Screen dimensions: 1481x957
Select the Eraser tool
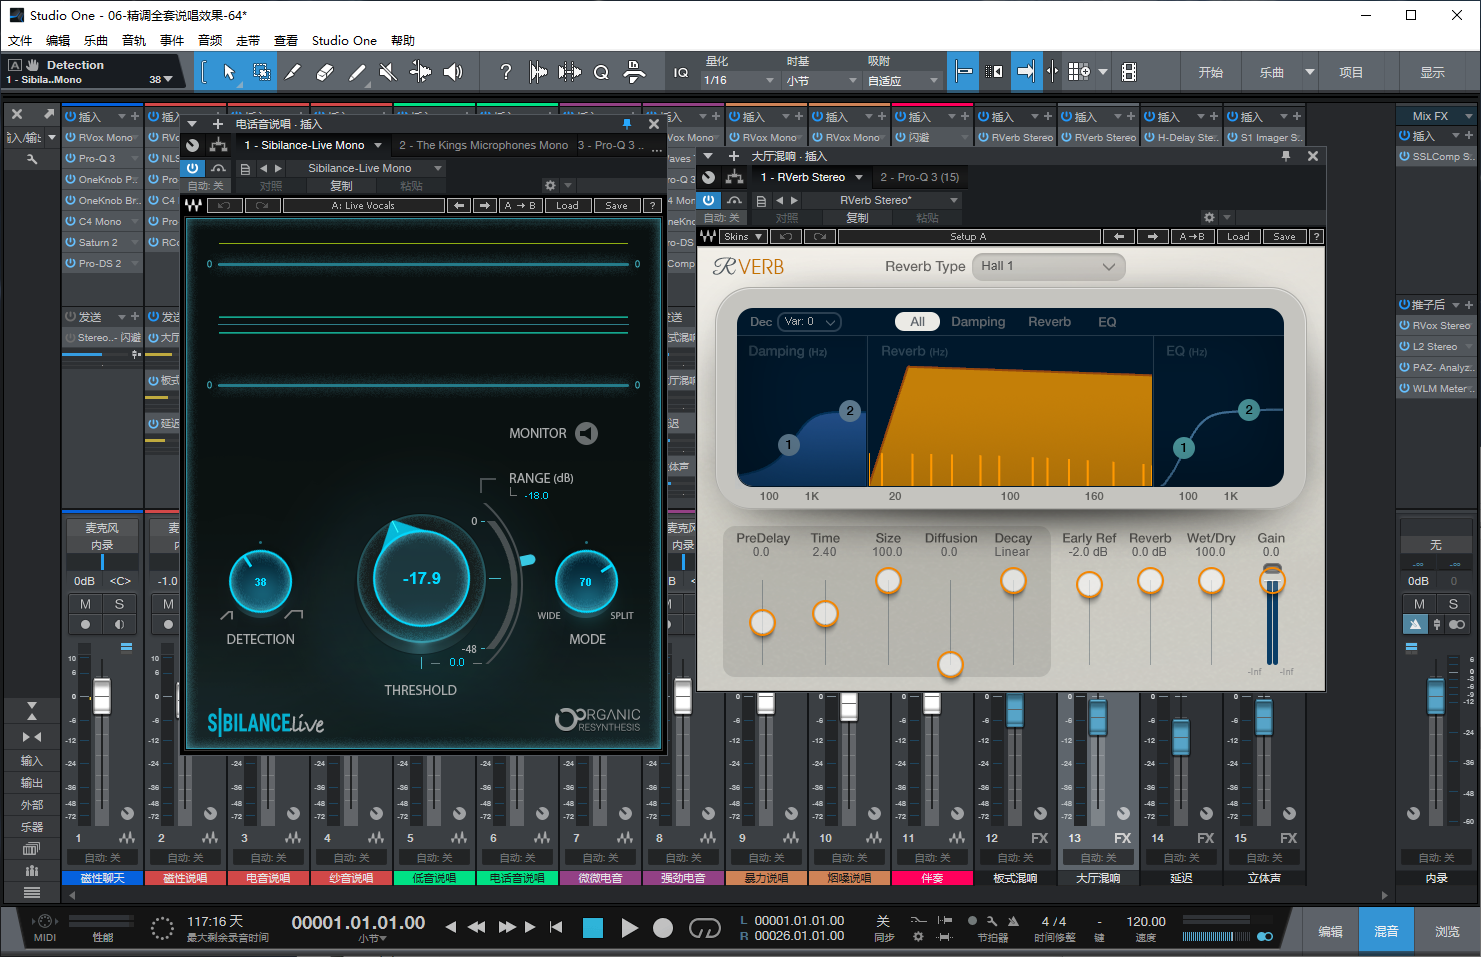(324, 72)
